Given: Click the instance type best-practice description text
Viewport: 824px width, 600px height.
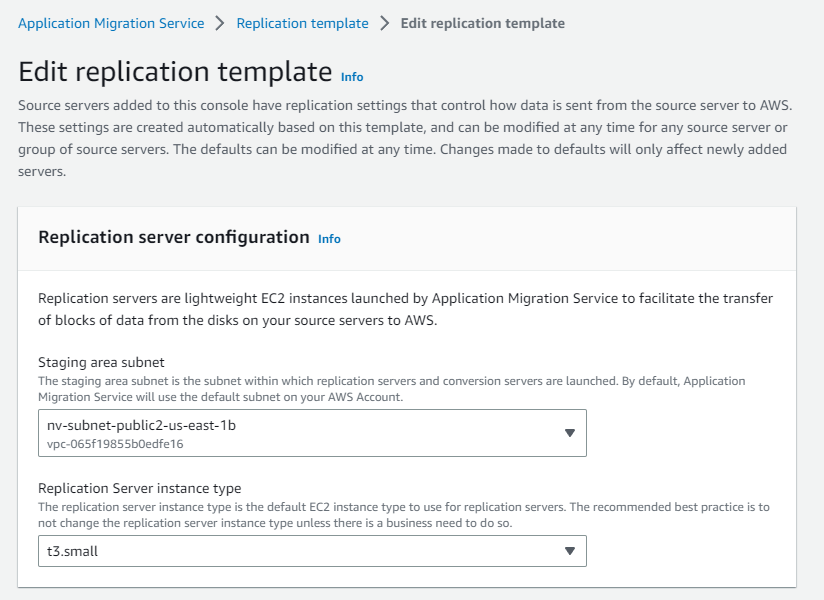Looking at the screenshot, I should click(403, 514).
